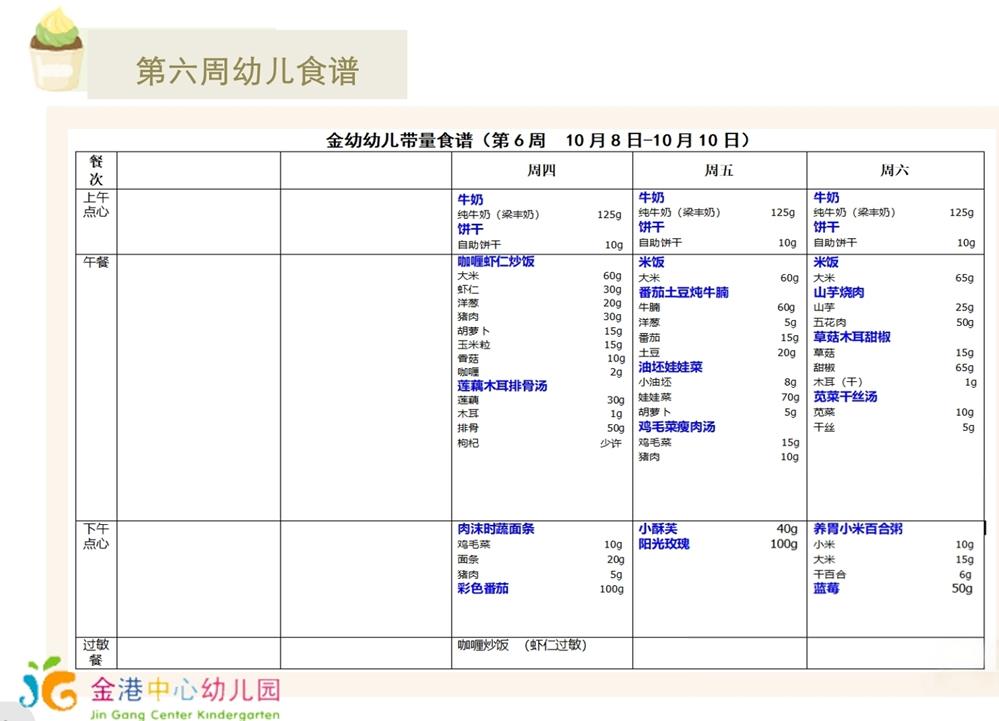Select the 下午点心 row label
The height and width of the screenshot is (721, 999).
(x=96, y=536)
